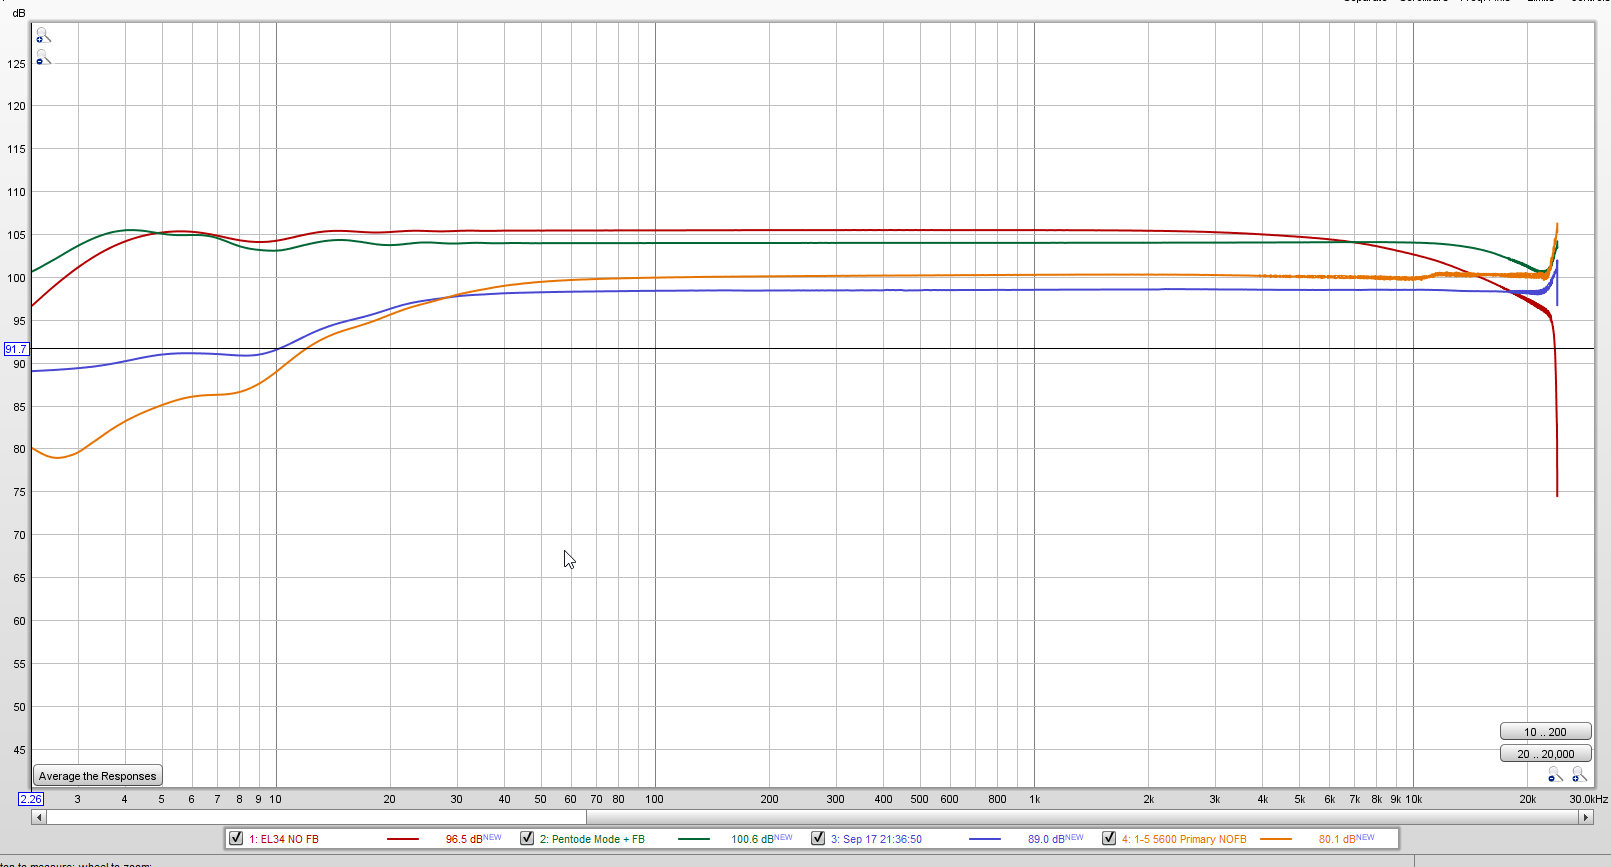
Task: Uncheck the '4: 1-5 5600 Primary NOFB' trace
Action: coord(1109,838)
